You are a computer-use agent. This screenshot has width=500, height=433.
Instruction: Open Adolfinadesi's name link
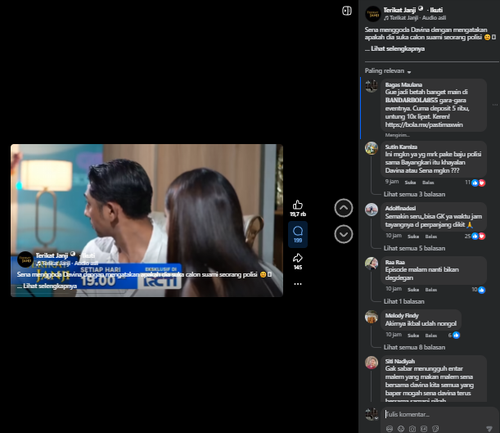tap(400, 208)
